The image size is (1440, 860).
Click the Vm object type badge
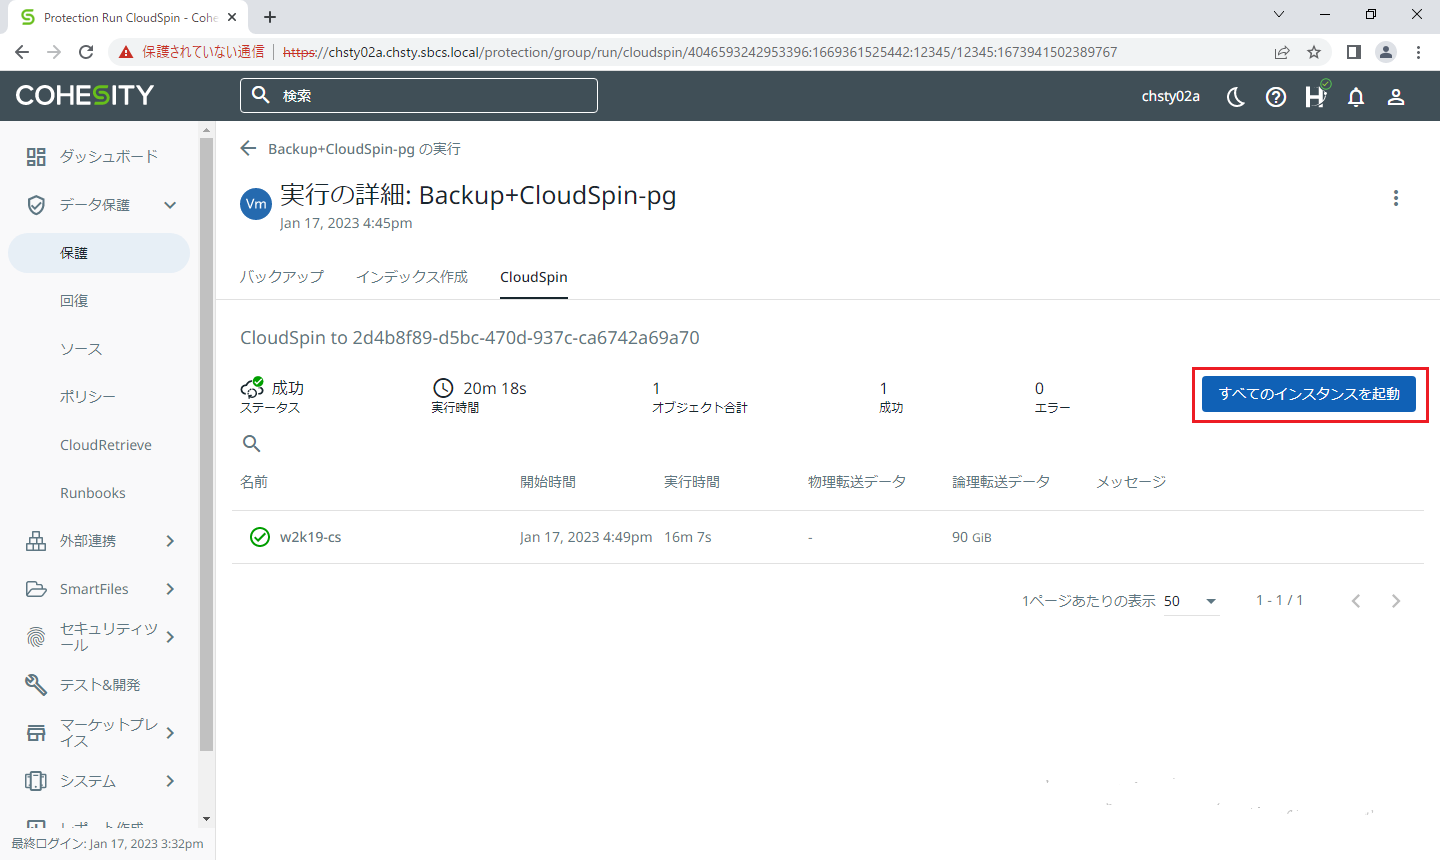tap(256, 204)
